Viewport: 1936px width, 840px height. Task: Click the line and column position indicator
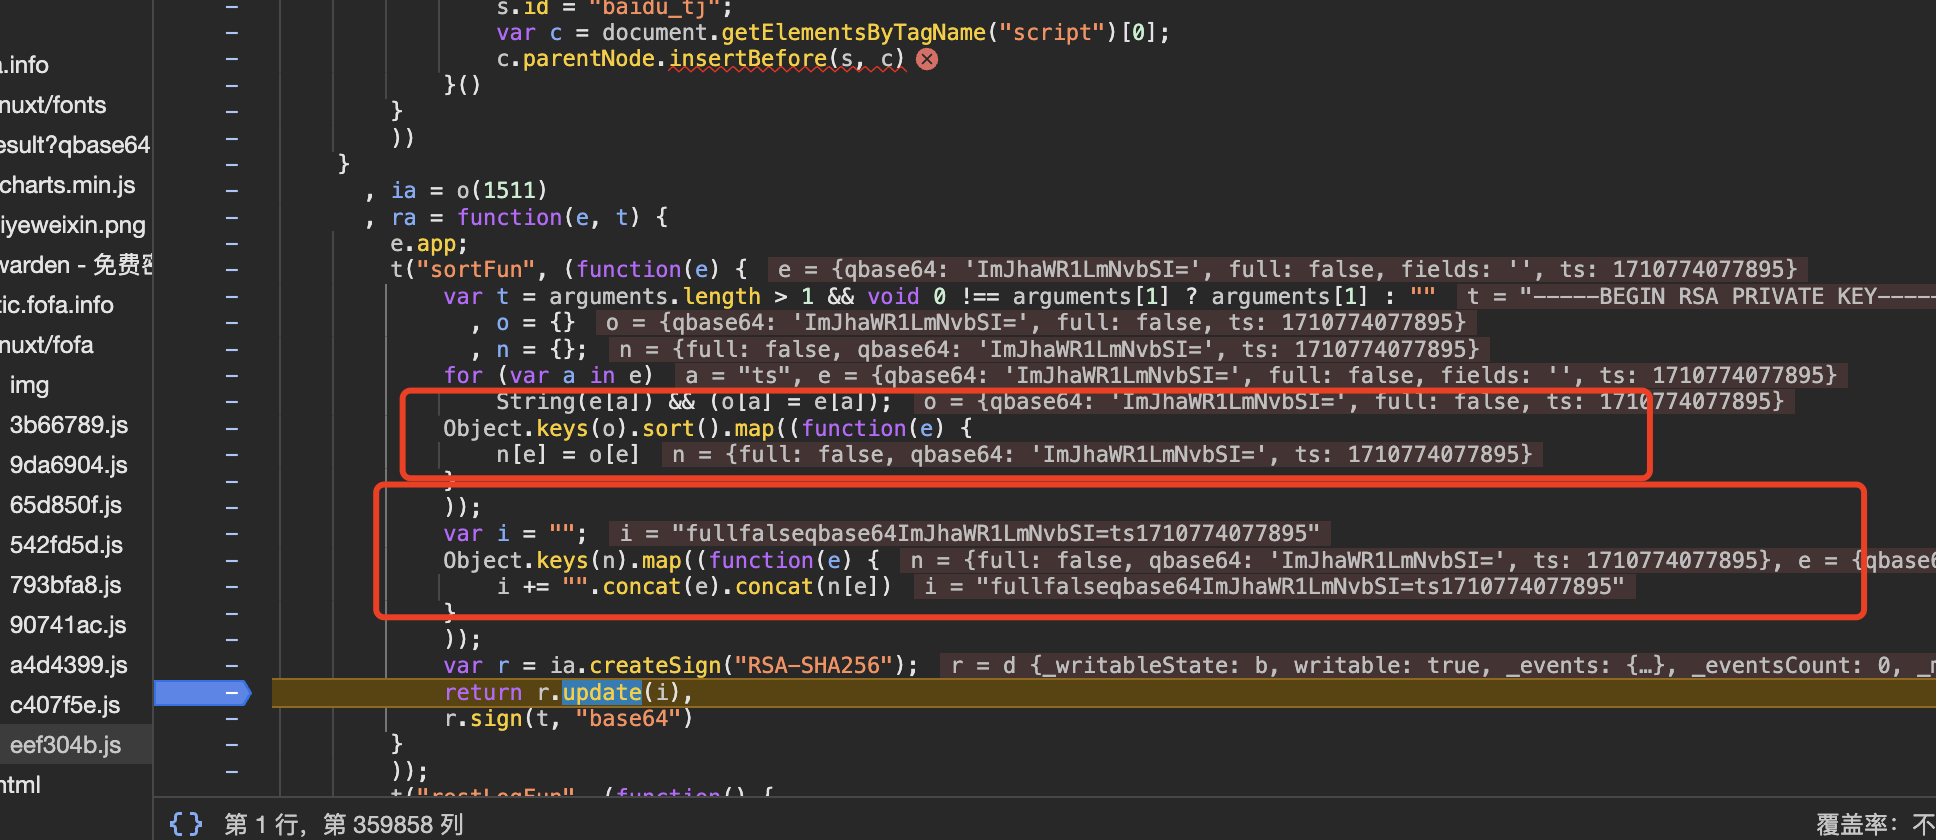pyautogui.click(x=343, y=824)
